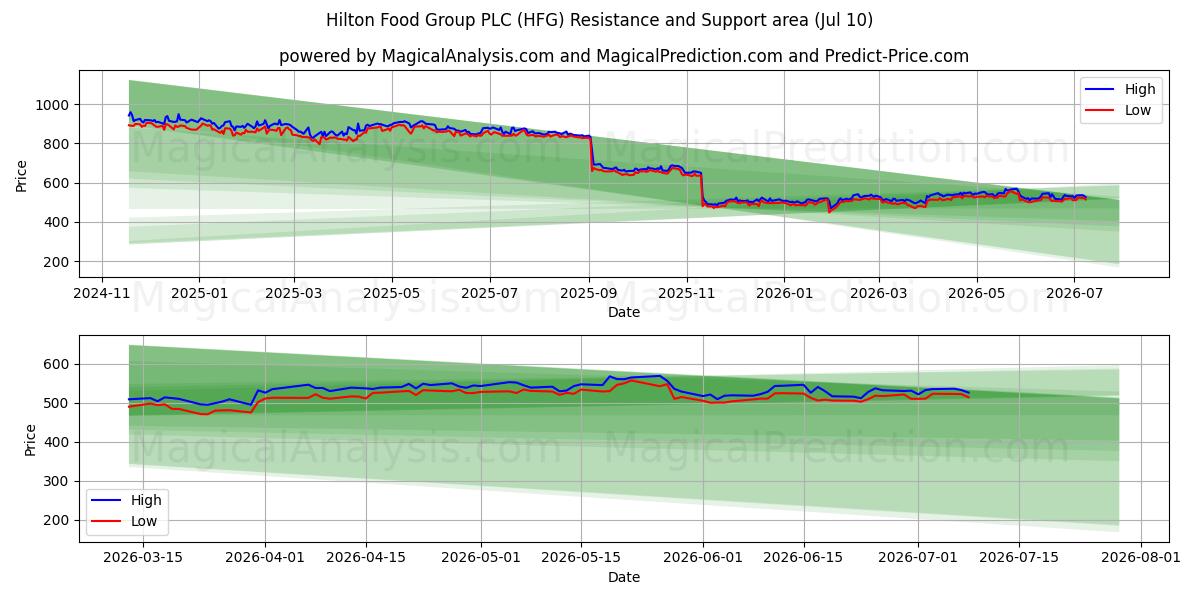Click the top chart x-axis date "2025-03"
The image size is (1200, 600).
[x=294, y=294]
